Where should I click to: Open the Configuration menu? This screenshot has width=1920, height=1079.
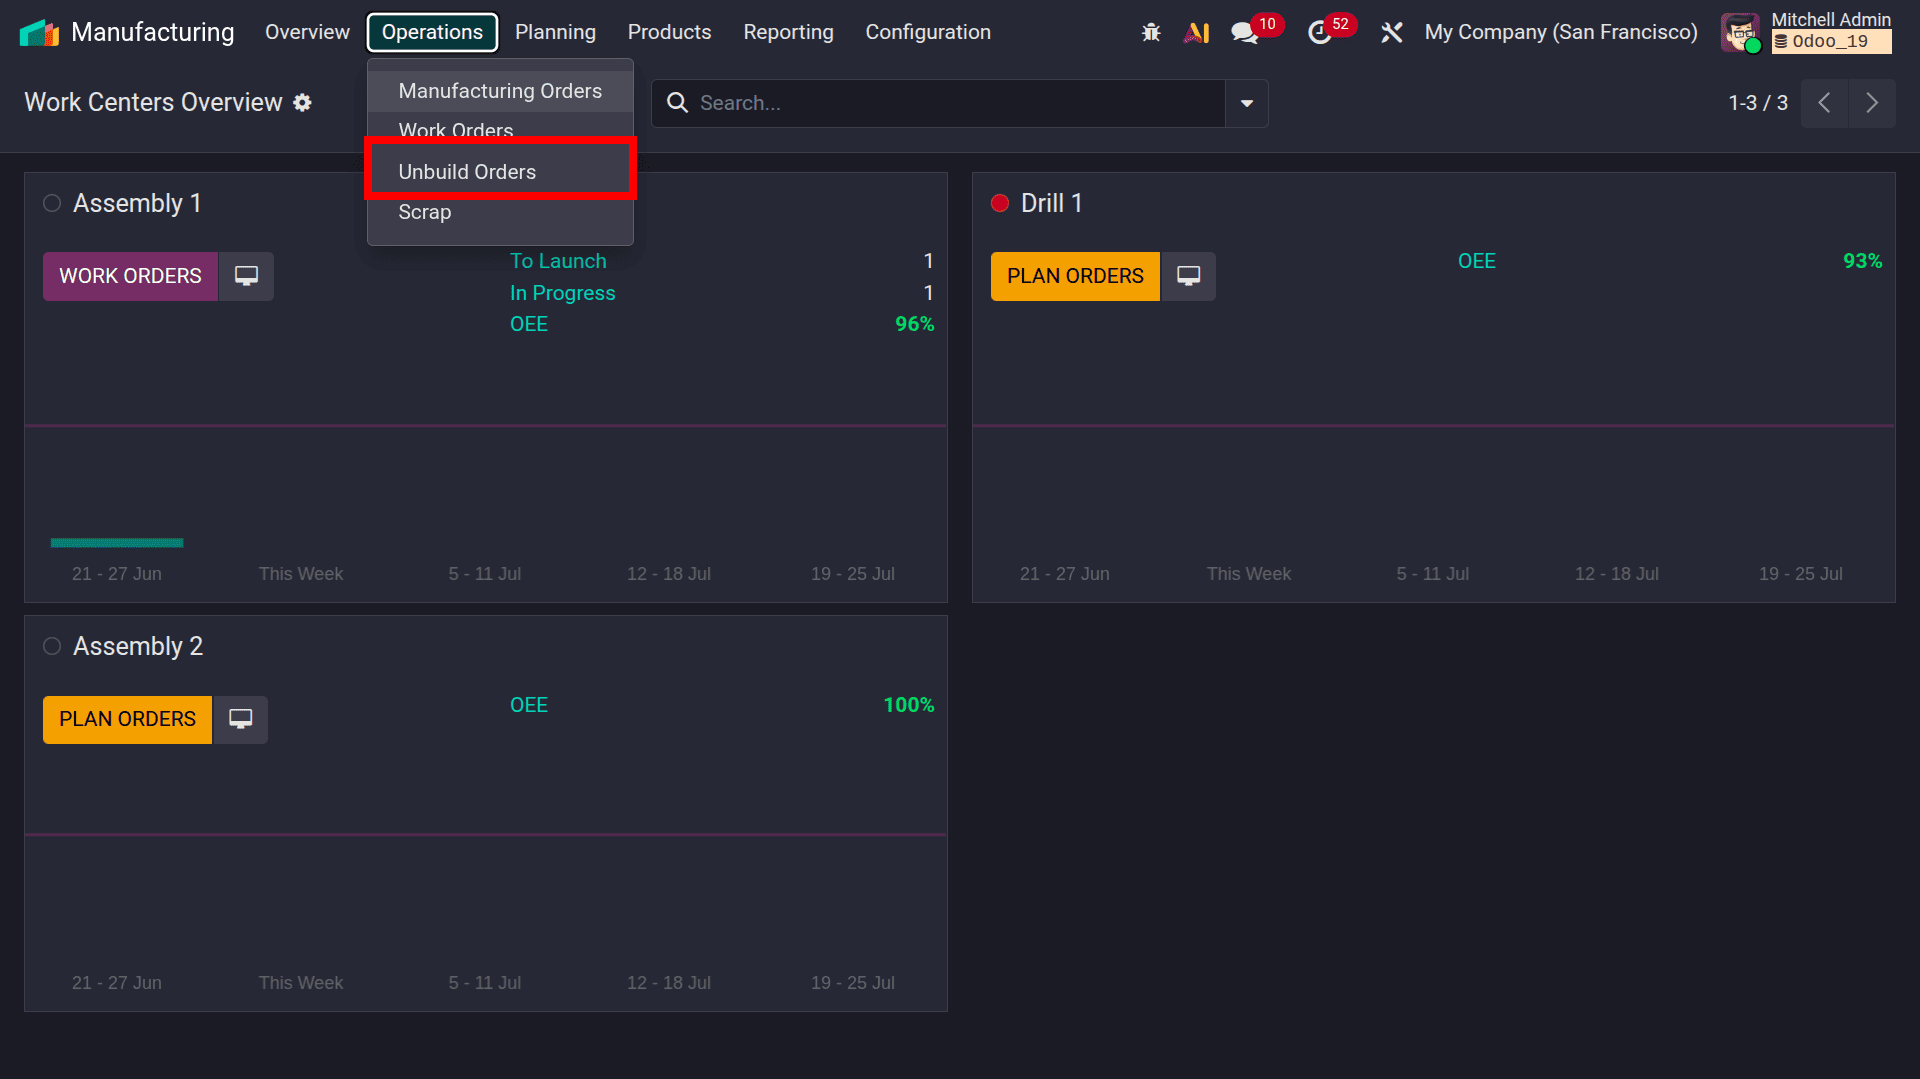coord(928,32)
